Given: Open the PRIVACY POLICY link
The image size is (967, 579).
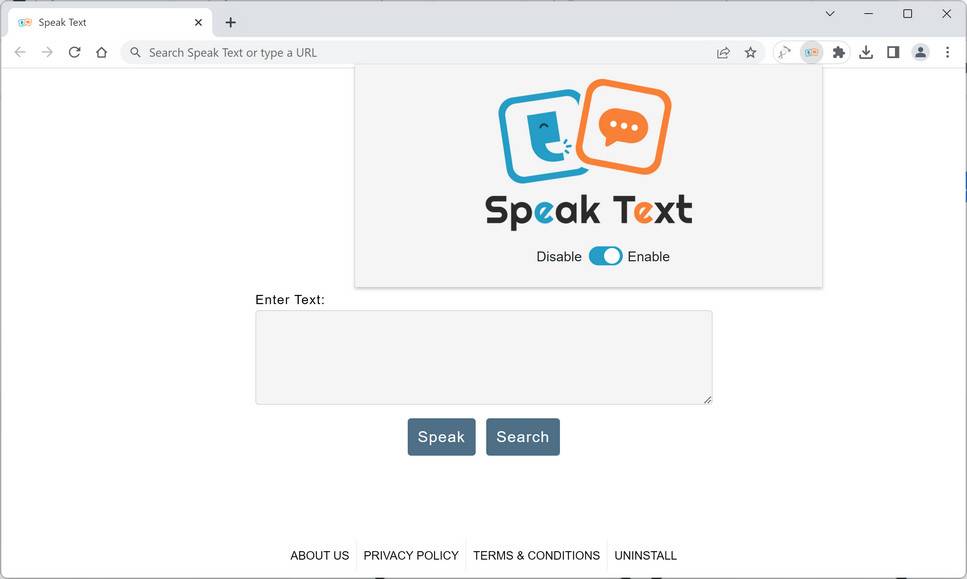Looking at the screenshot, I should click(411, 556).
